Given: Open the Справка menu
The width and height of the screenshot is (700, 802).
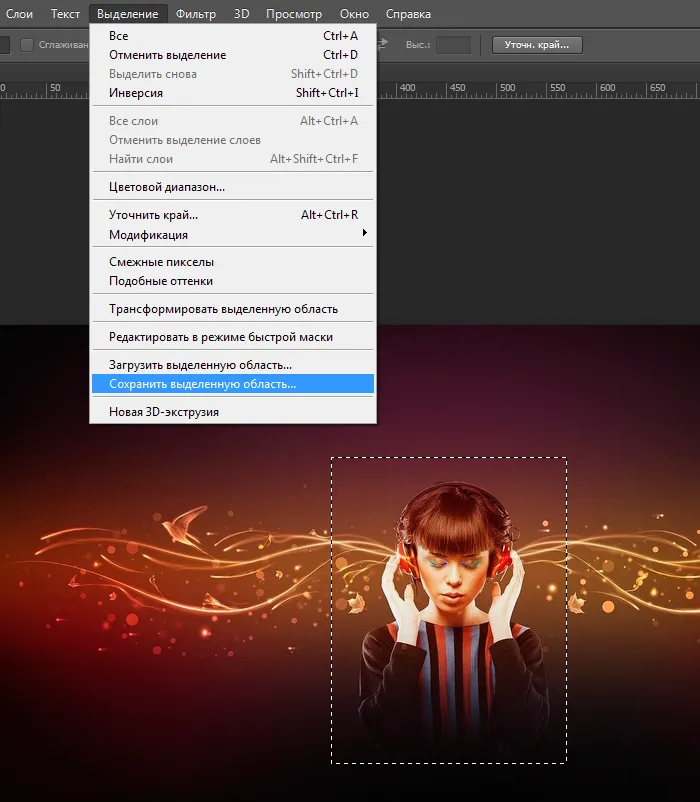Looking at the screenshot, I should coord(408,14).
